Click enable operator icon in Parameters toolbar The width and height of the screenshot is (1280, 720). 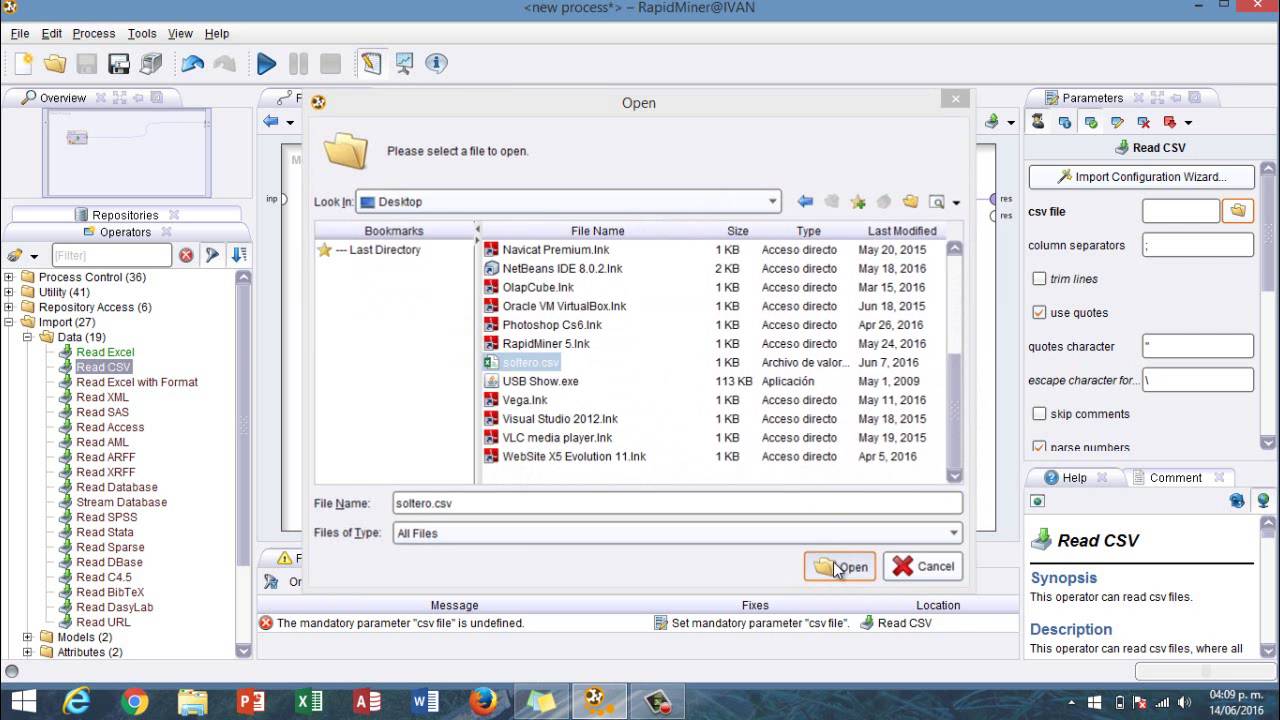[x=1091, y=123]
